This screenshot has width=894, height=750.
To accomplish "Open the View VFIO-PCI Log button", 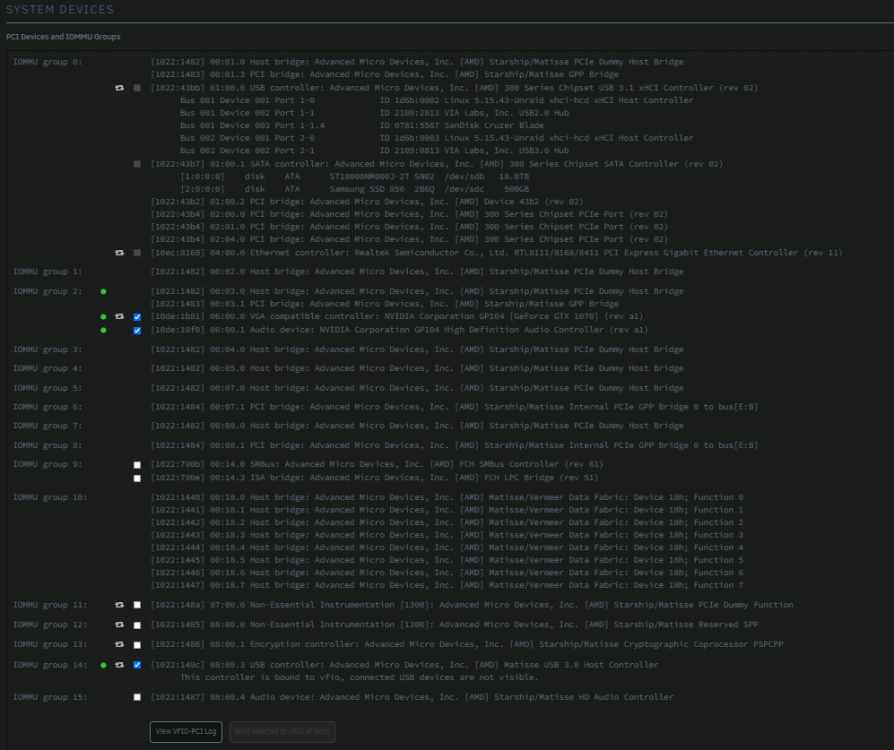I will (x=186, y=732).
